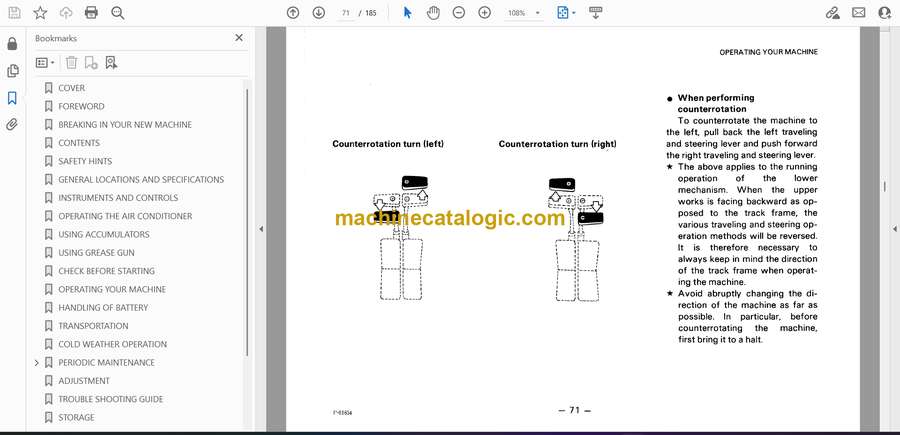900x435 pixels.
Task: Open the COVER bookmark
Action: pyautogui.click(x=71, y=88)
